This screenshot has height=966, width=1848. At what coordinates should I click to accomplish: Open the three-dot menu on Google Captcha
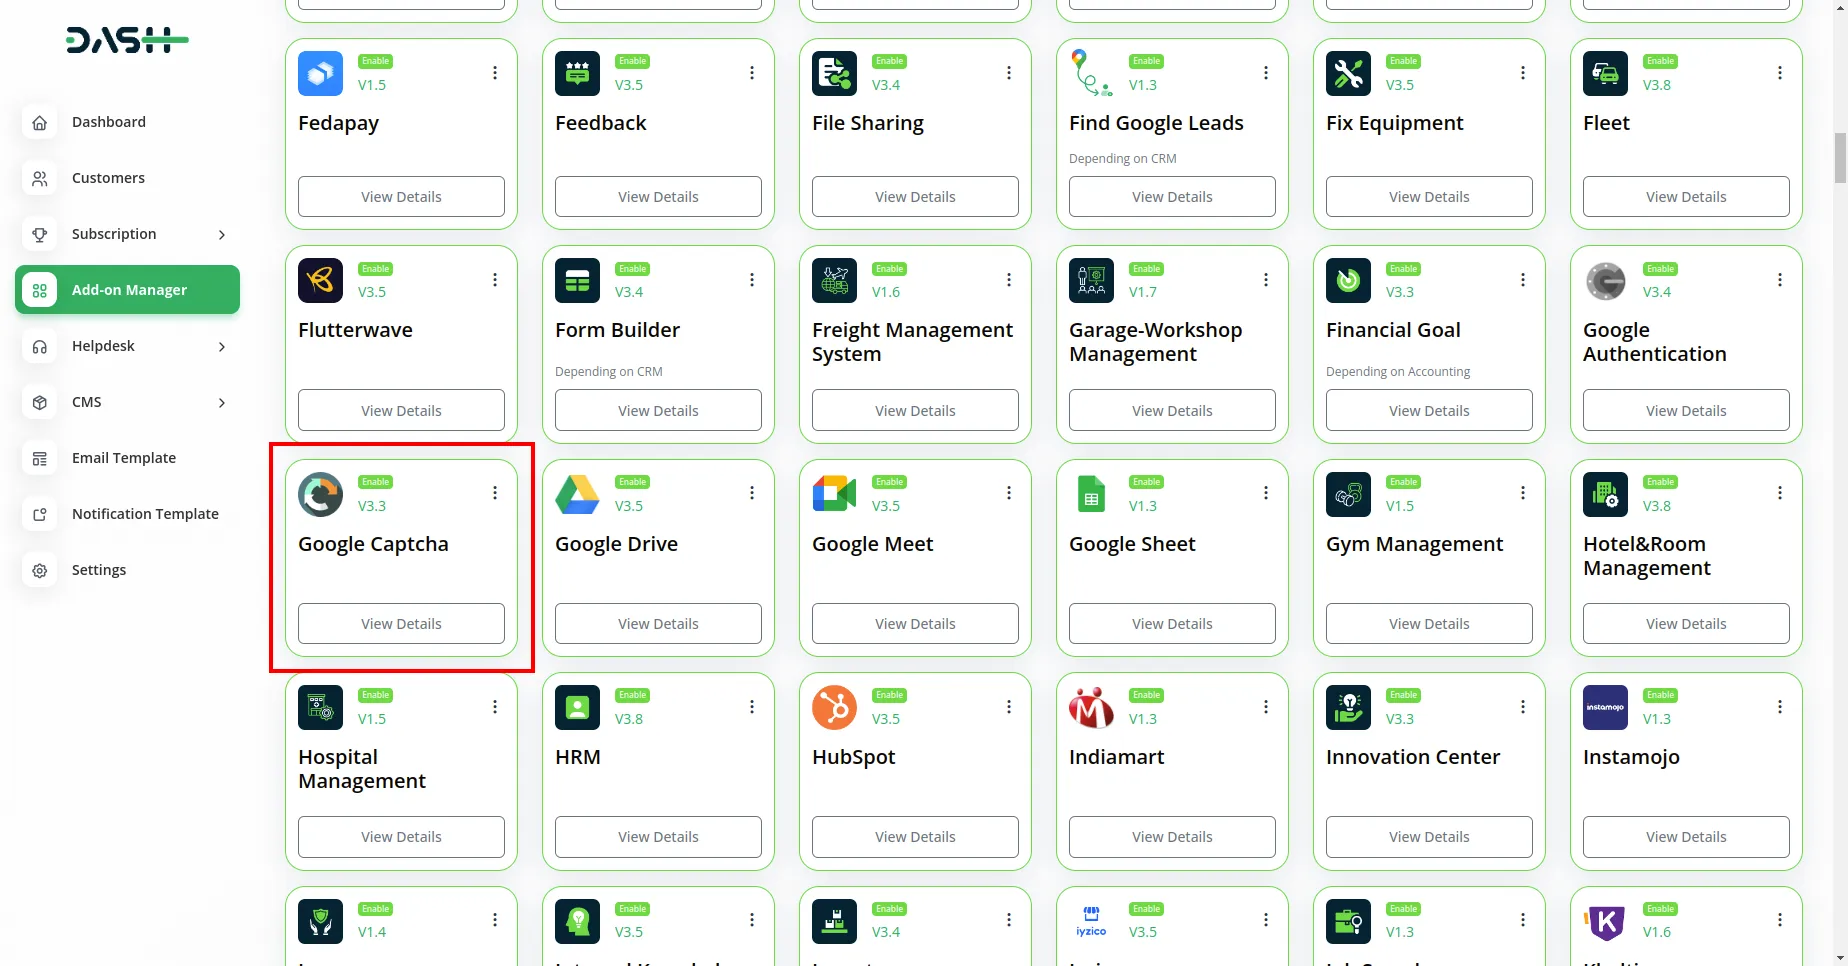[495, 493]
